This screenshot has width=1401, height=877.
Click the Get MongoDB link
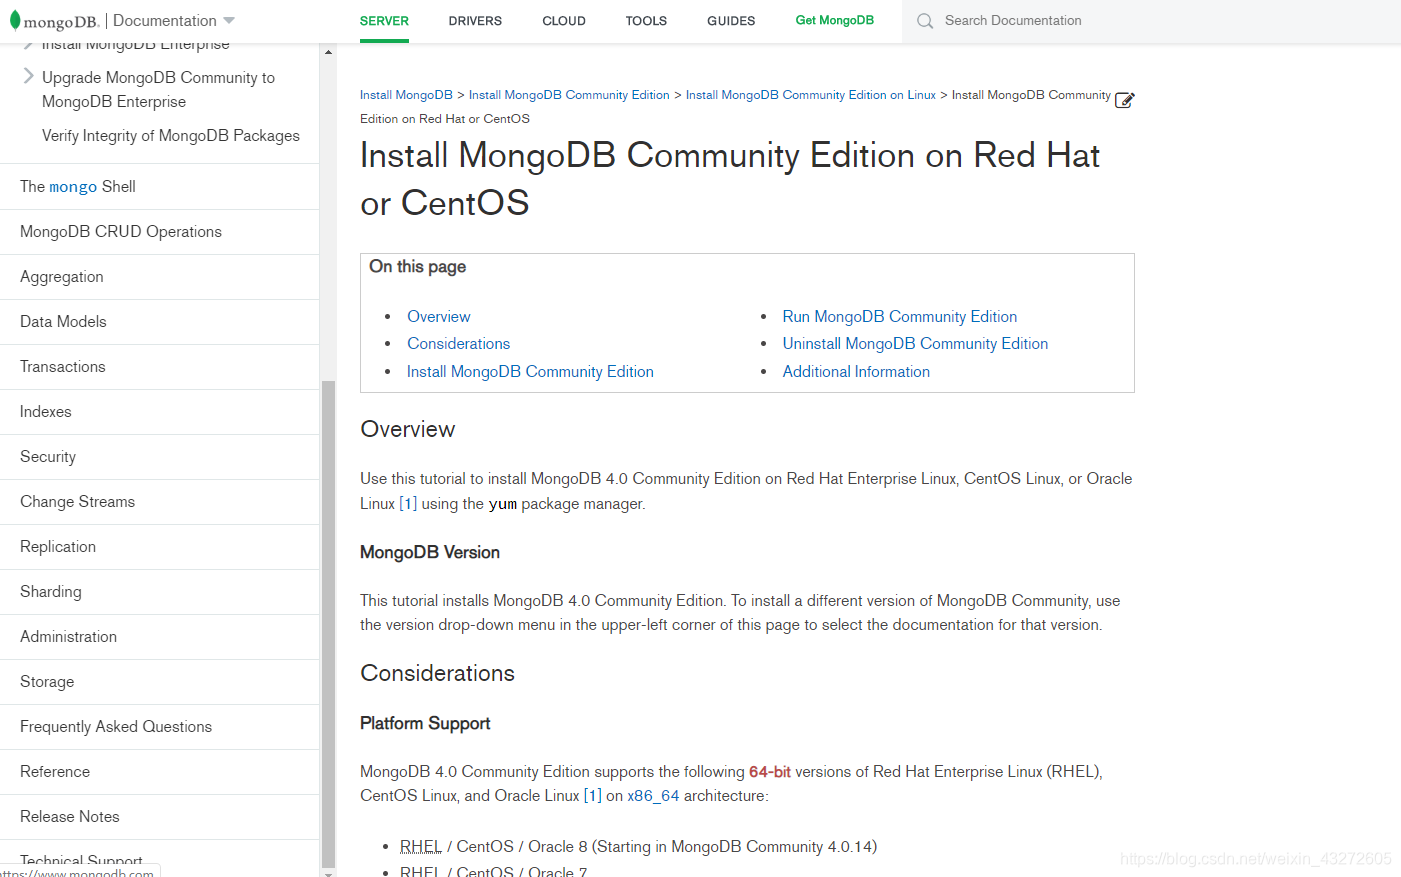coord(834,20)
